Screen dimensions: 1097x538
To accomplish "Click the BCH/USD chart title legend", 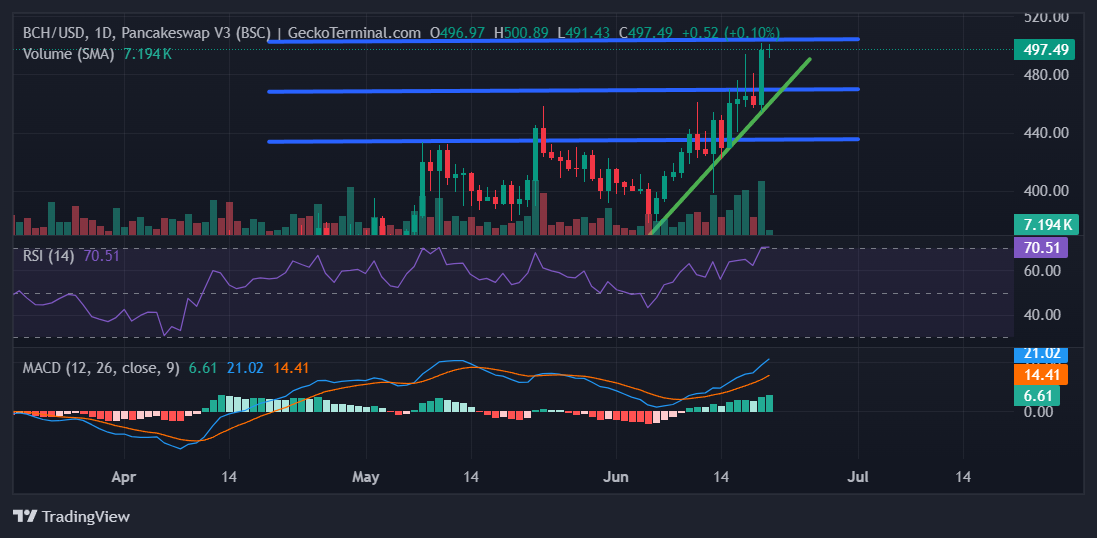I will point(222,33).
